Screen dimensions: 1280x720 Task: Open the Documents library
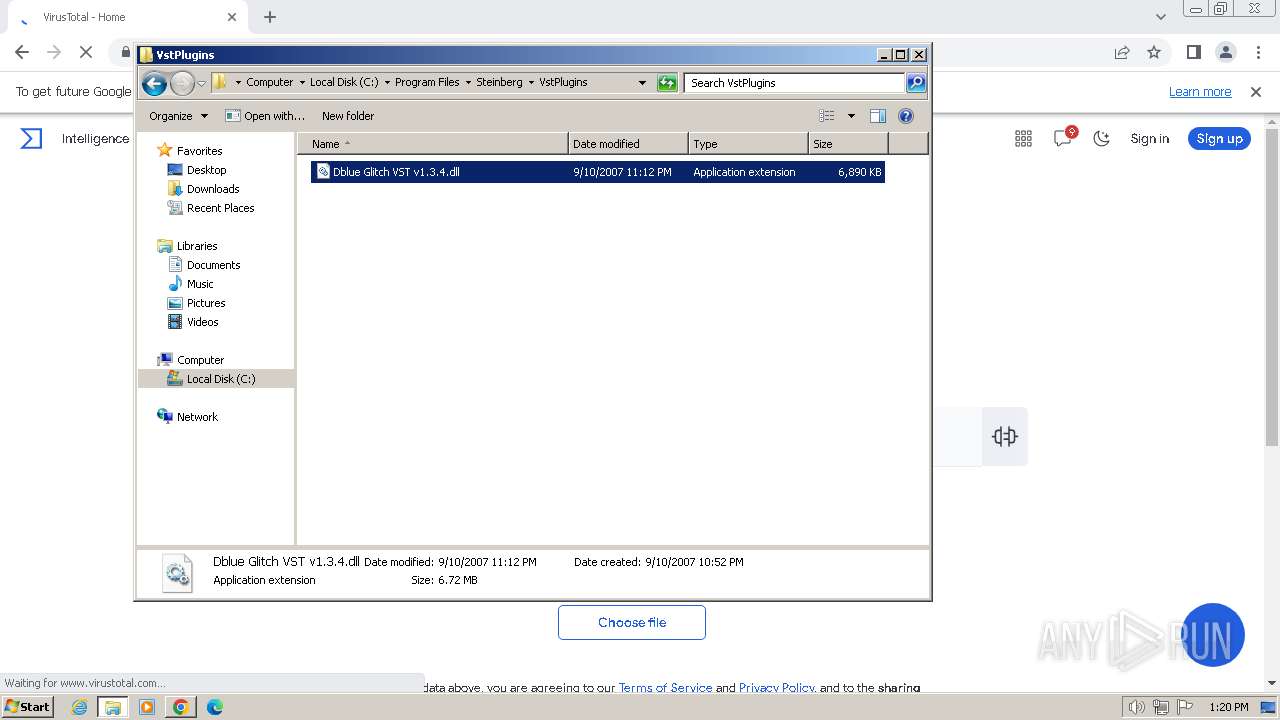tap(213, 265)
